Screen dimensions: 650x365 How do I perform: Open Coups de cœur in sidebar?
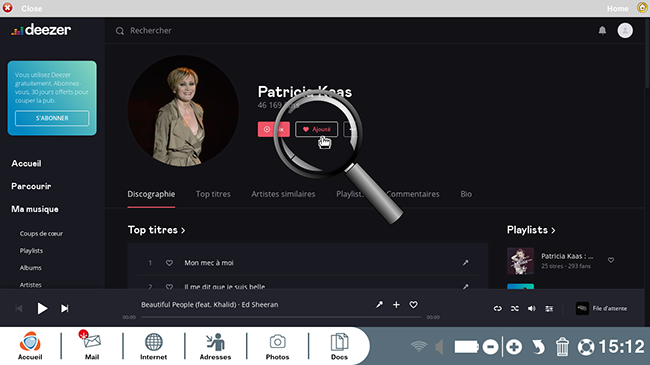(x=41, y=234)
